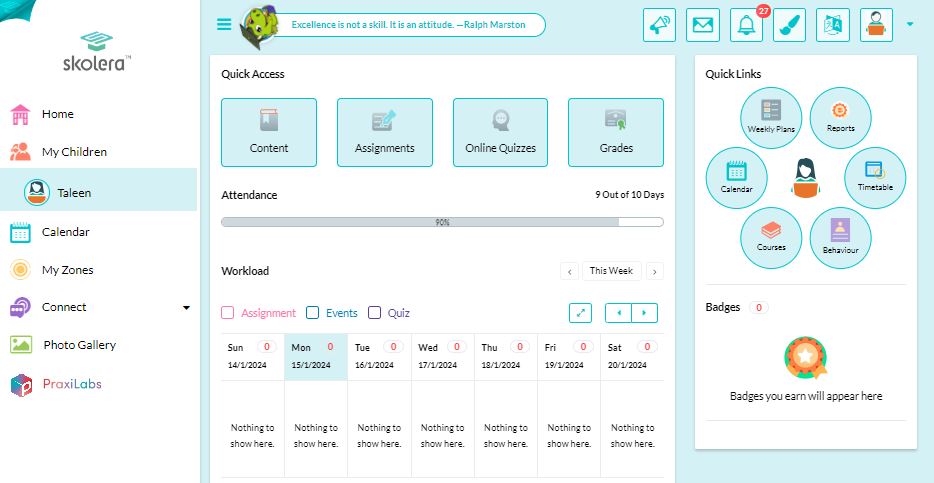The width and height of the screenshot is (934, 483).
Task: Select Tue 16/1/2024 column header
Action: [379, 356]
